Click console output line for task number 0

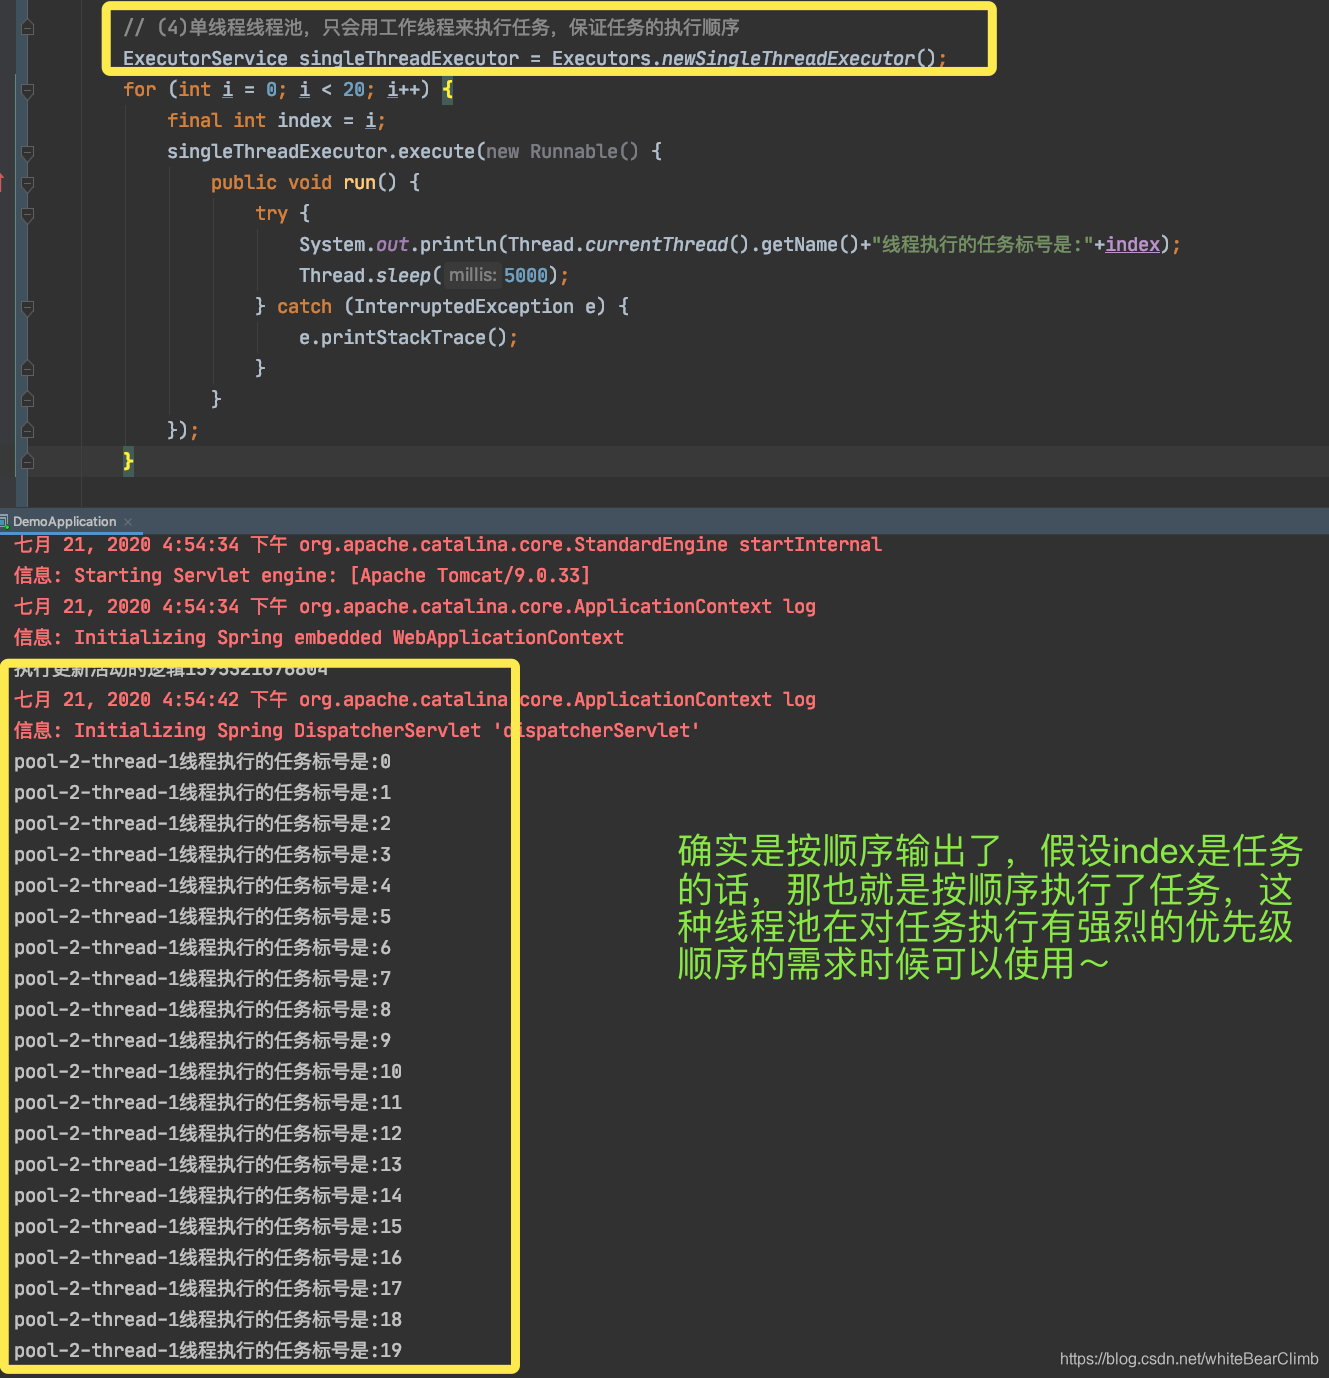(x=202, y=762)
